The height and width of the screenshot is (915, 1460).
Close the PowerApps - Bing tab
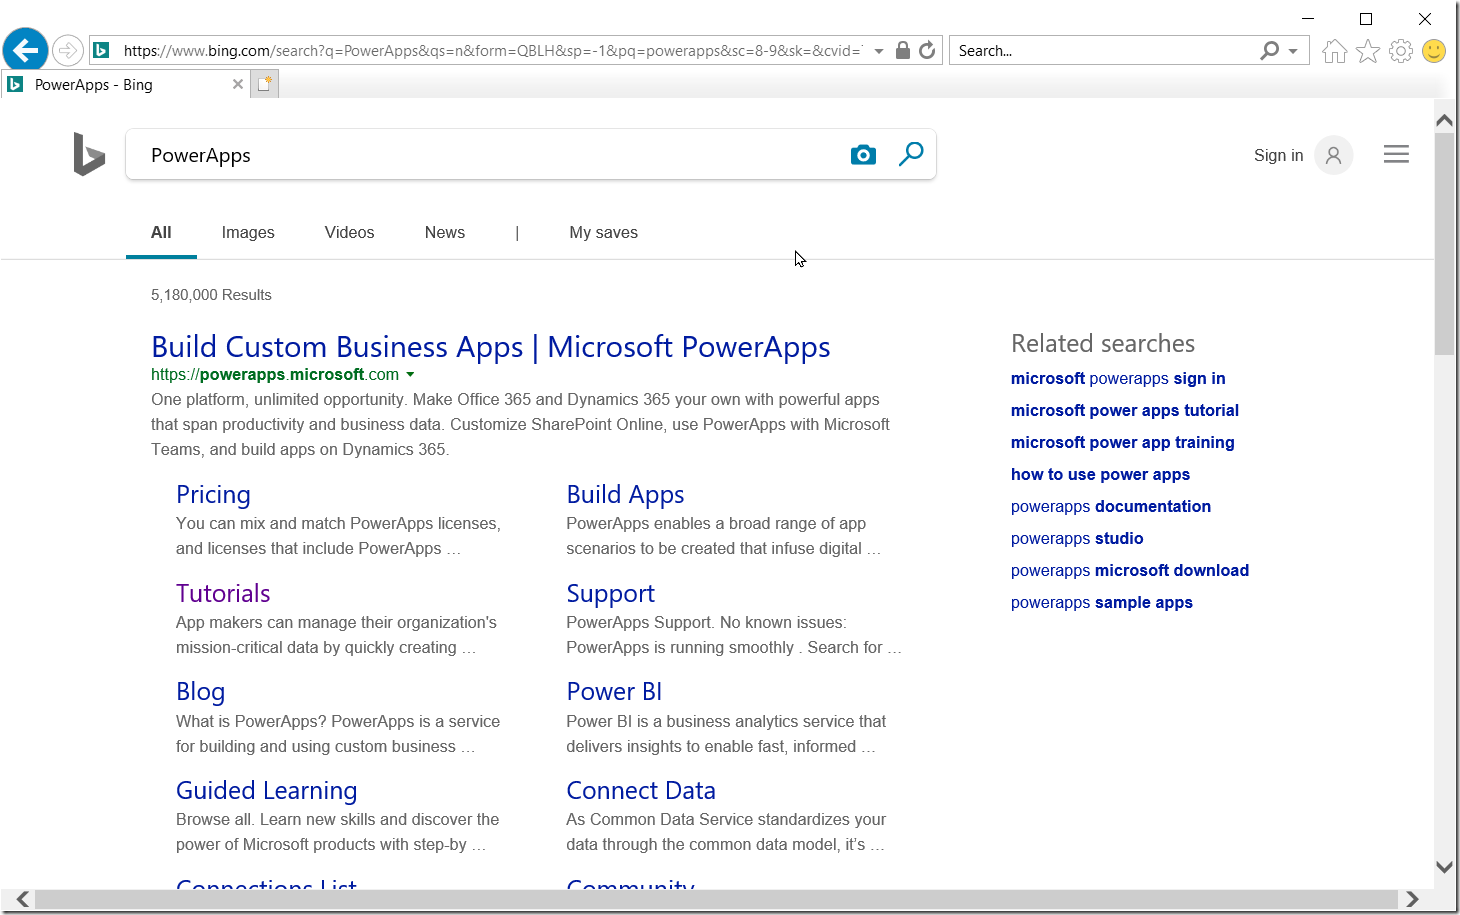pos(238,84)
